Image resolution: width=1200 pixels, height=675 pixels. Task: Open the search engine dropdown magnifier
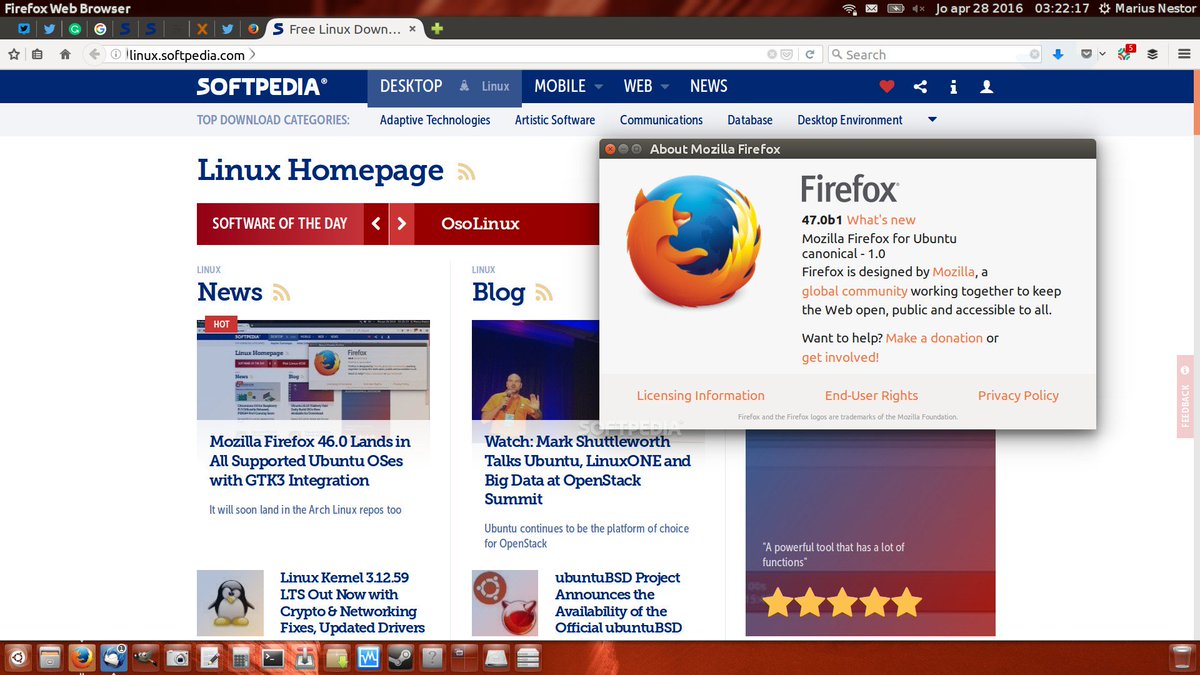pyautogui.click(x=836, y=55)
